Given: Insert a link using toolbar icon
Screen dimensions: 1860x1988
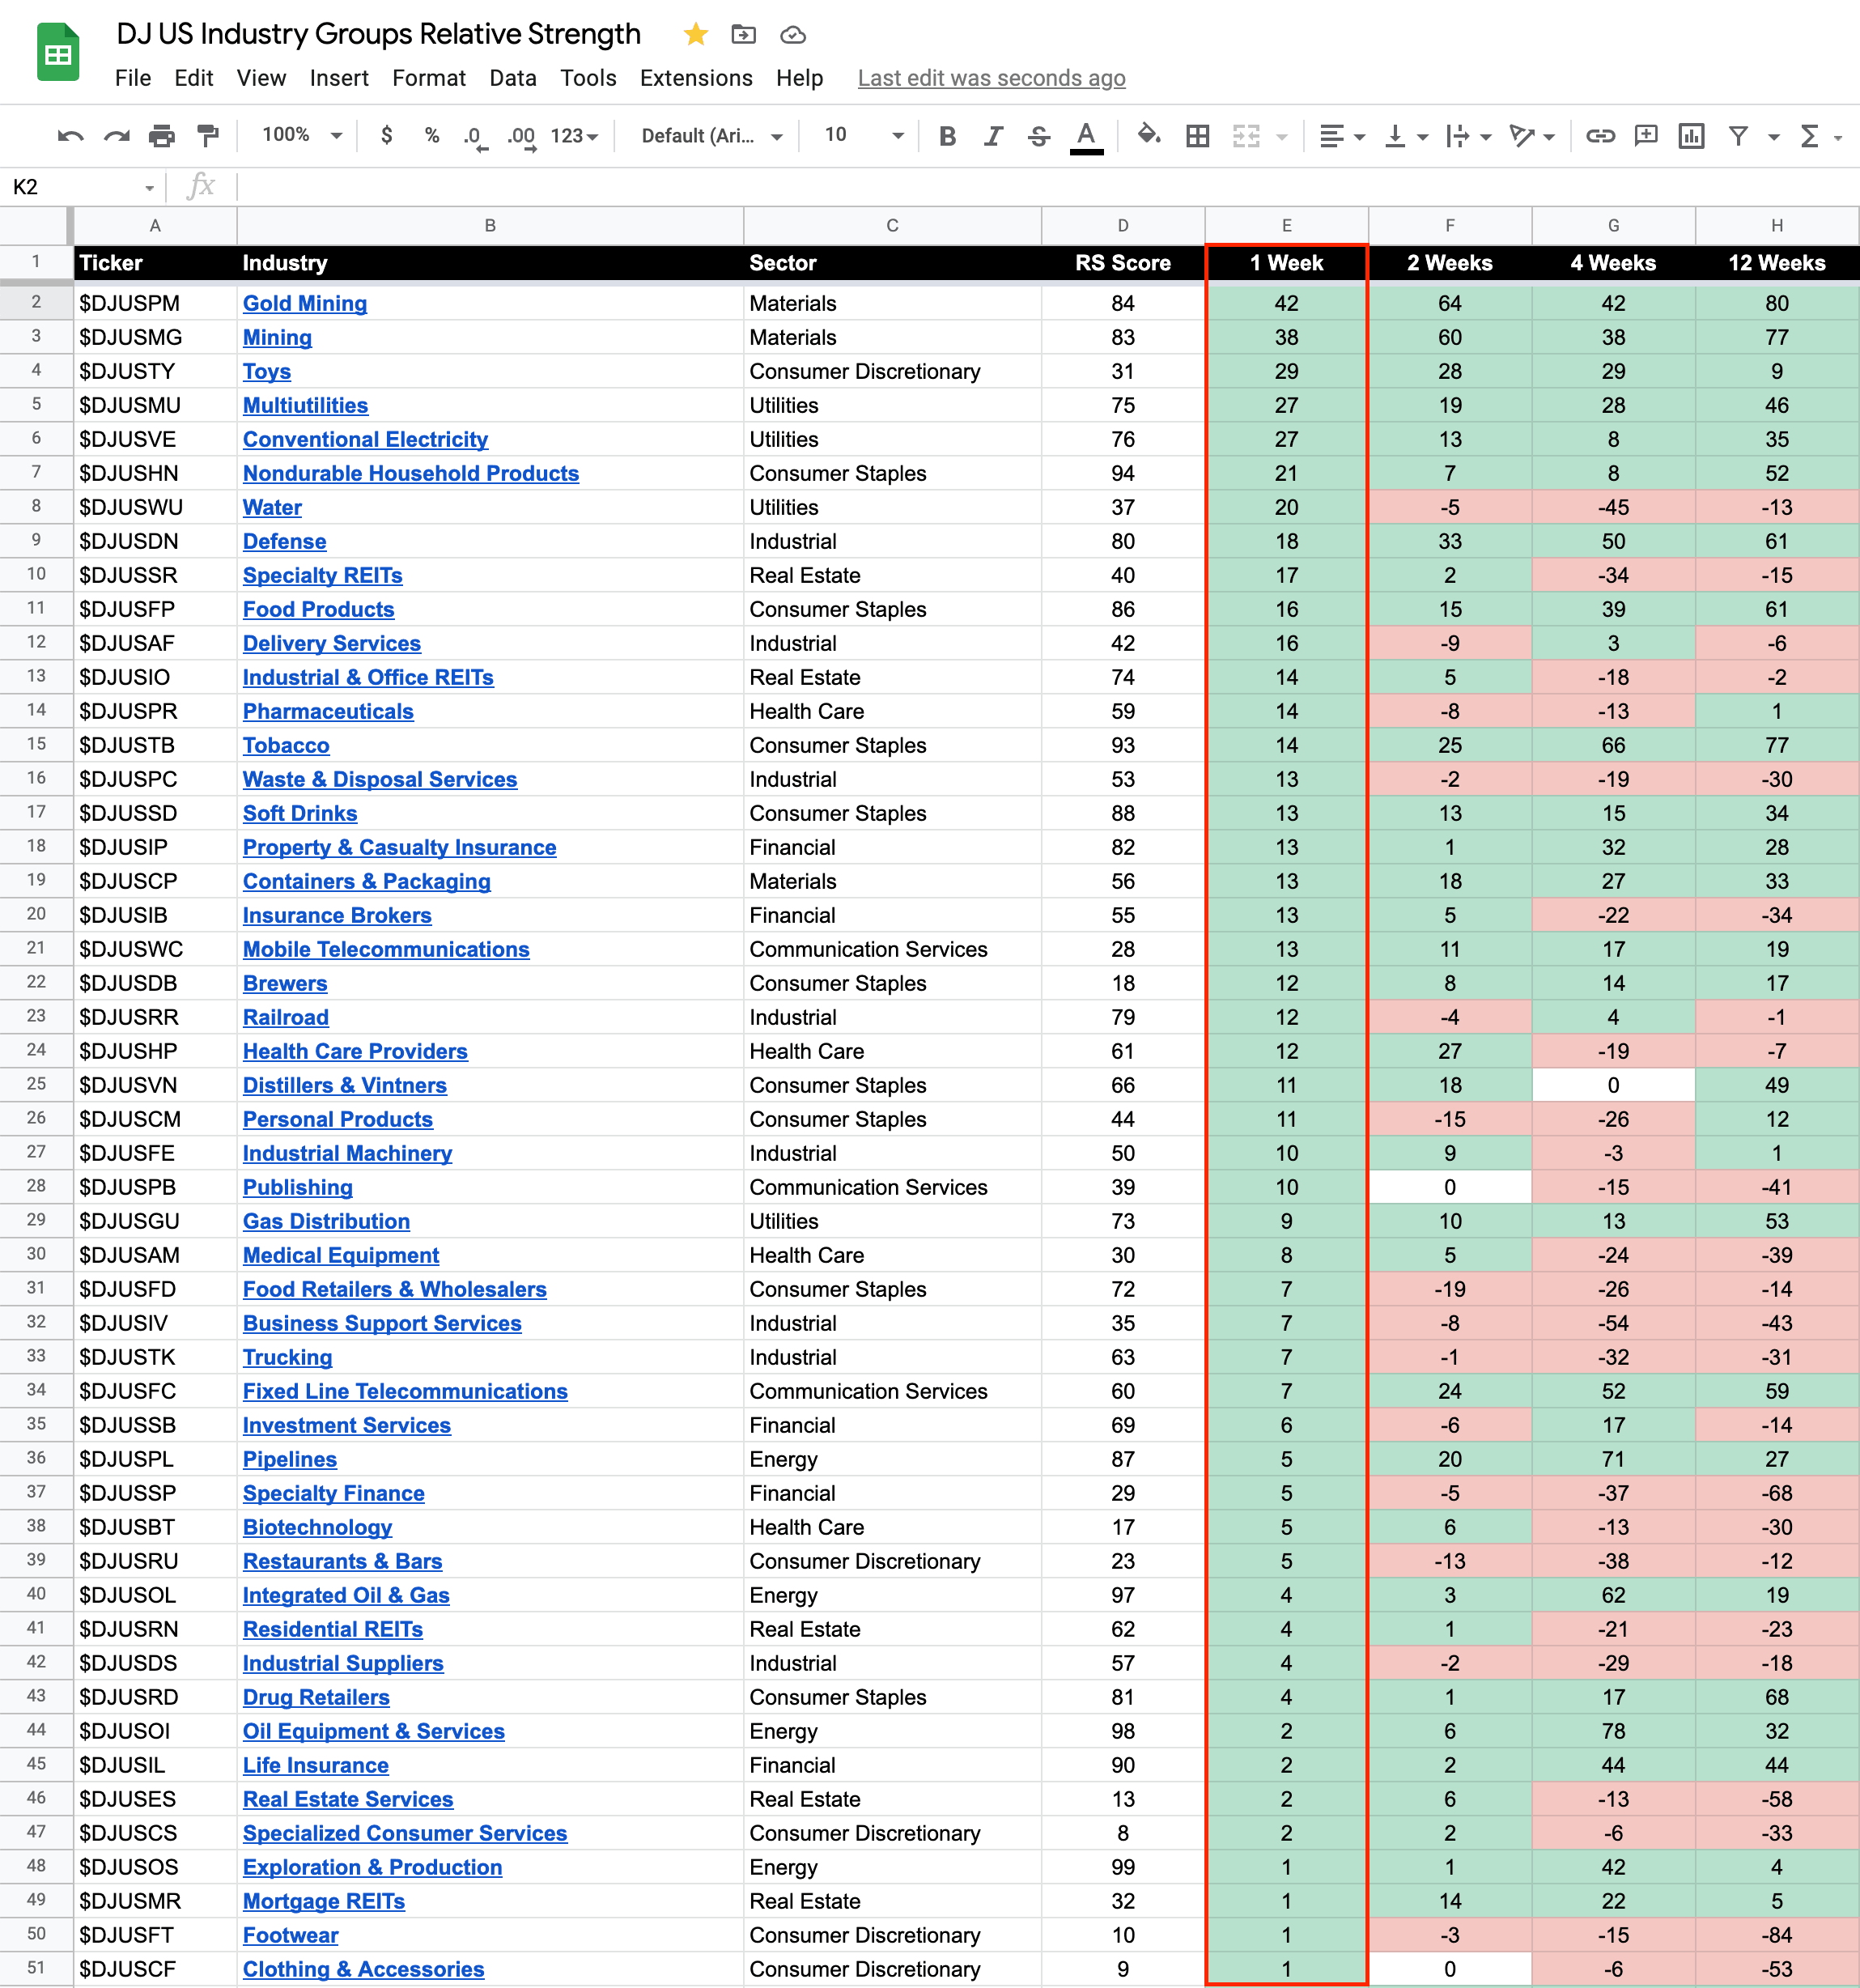Looking at the screenshot, I should [1600, 136].
